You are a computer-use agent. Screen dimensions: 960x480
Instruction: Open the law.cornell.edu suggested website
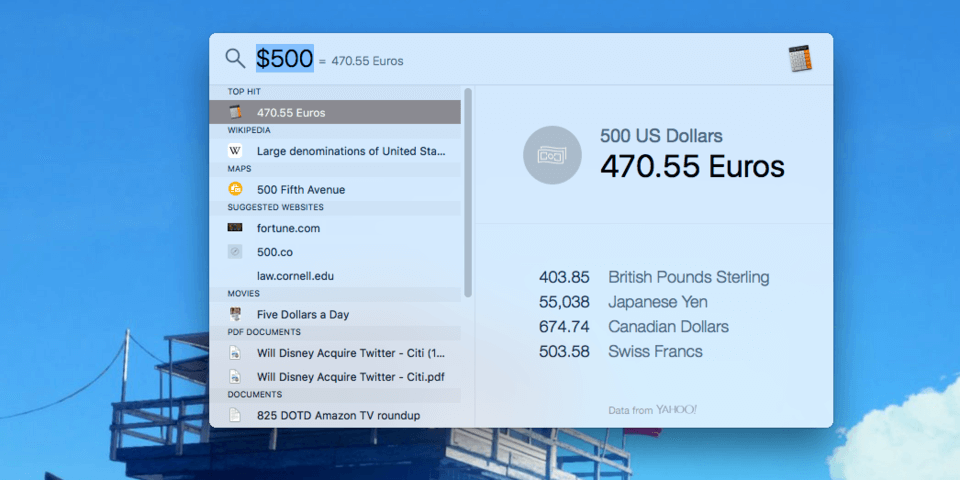(x=335, y=276)
